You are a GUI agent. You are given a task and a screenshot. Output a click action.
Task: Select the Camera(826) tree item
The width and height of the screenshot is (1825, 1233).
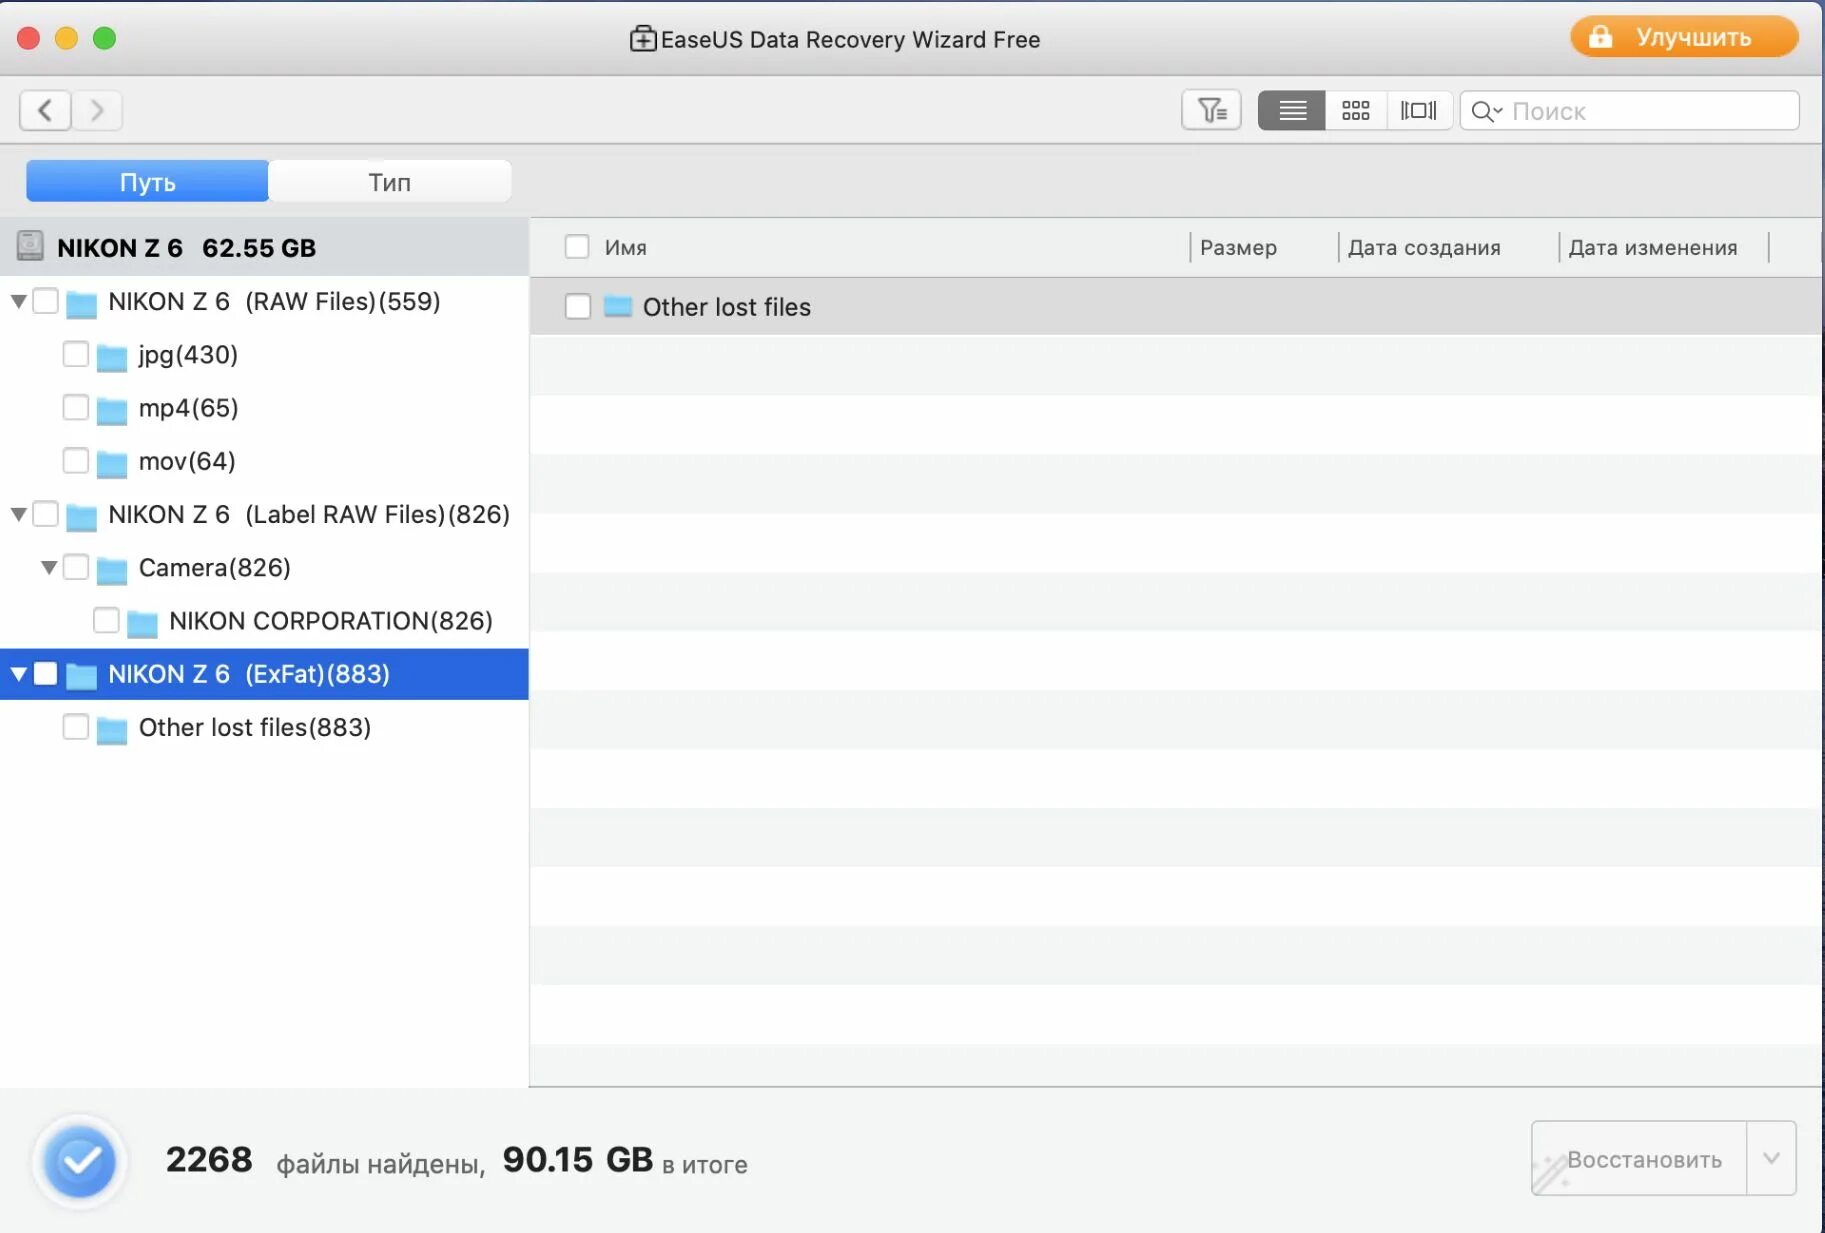click(x=215, y=567)
